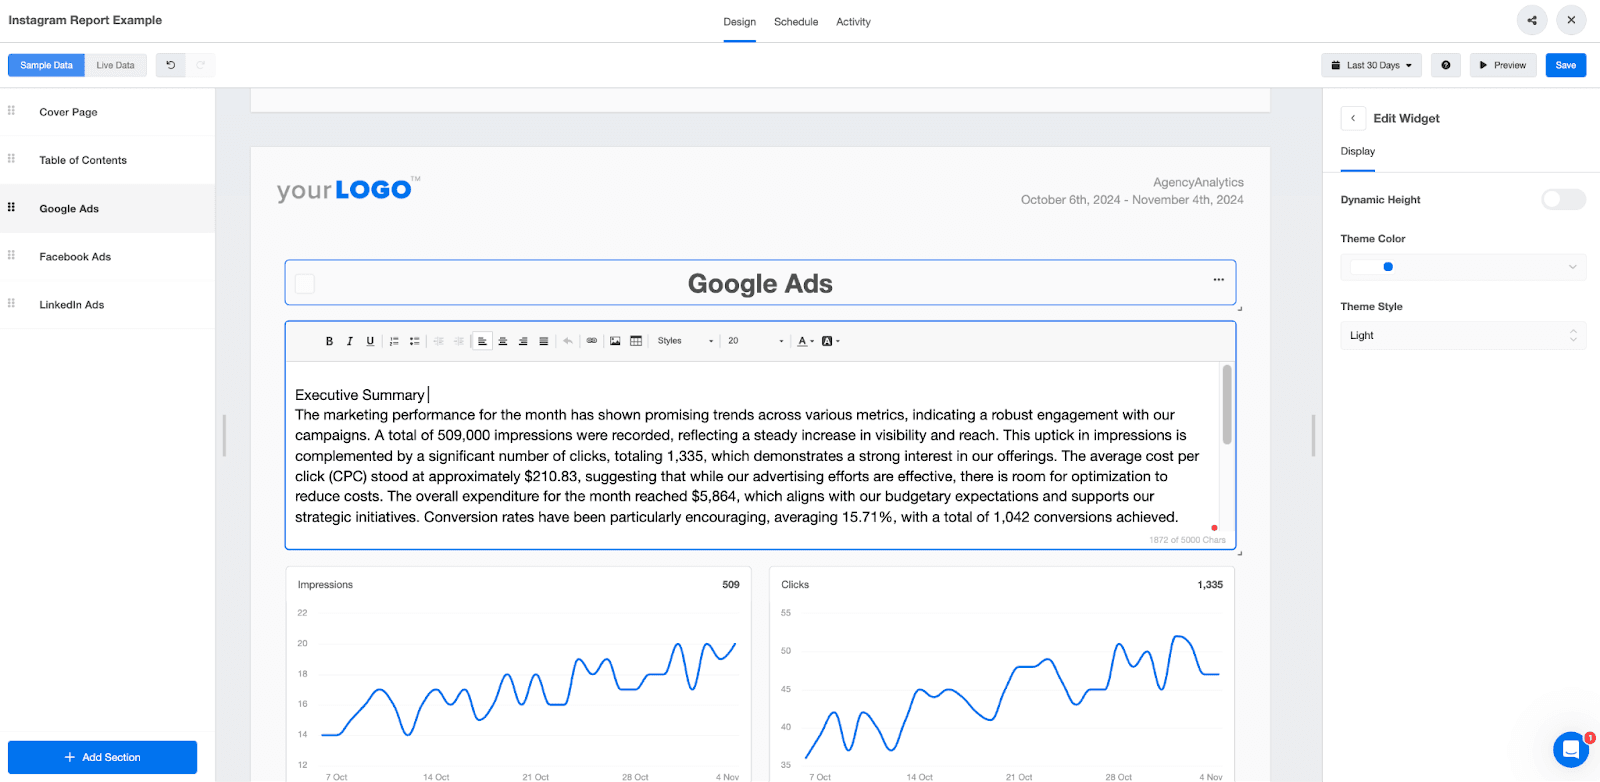Image resolution: width=1600 pixels, height=782 pixels.
Task: Switch to the Schedule tab
Action: 795,21
